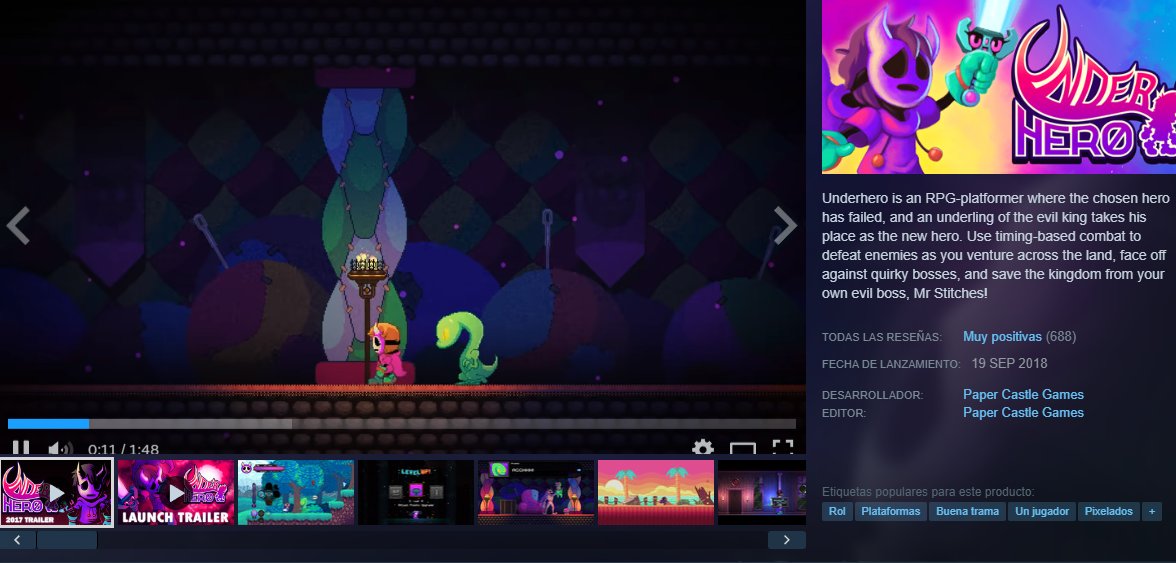The image size is (1176, 563).
Task: Click the release date 19 SEP 2018
Action: point(1009,364)
